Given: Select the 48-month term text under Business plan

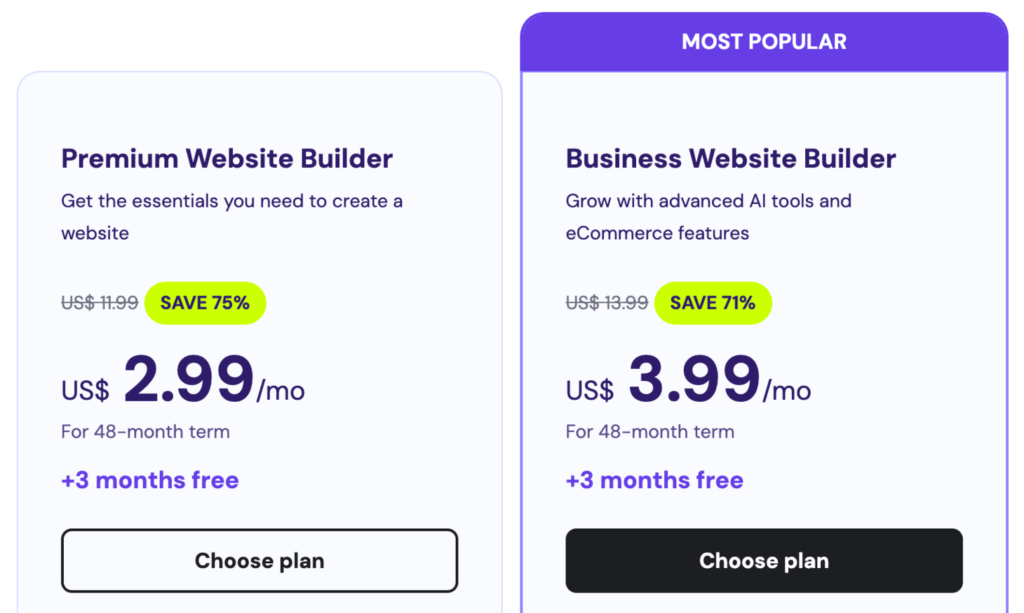Looking at the screenshot, I should [x=650, y=432].
